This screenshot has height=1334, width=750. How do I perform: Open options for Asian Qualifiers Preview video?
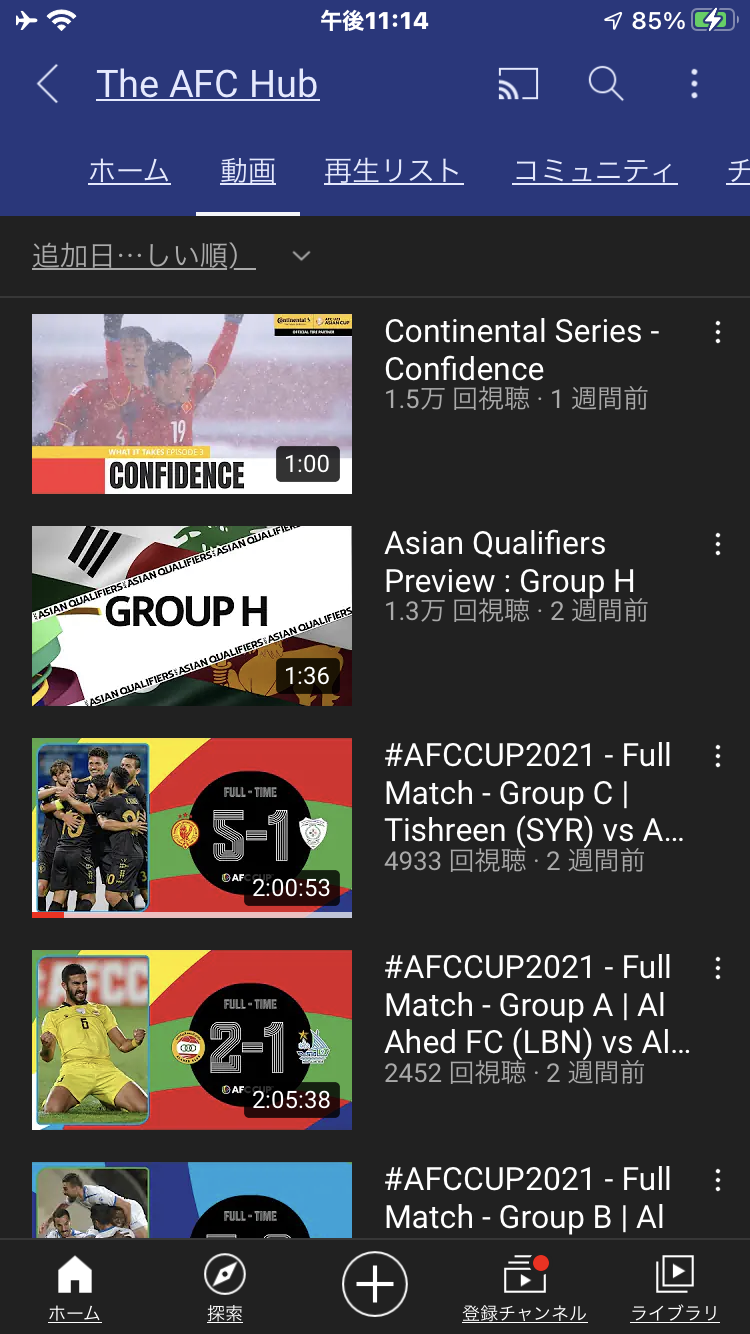pyautogui.click(x=717, y=545)
